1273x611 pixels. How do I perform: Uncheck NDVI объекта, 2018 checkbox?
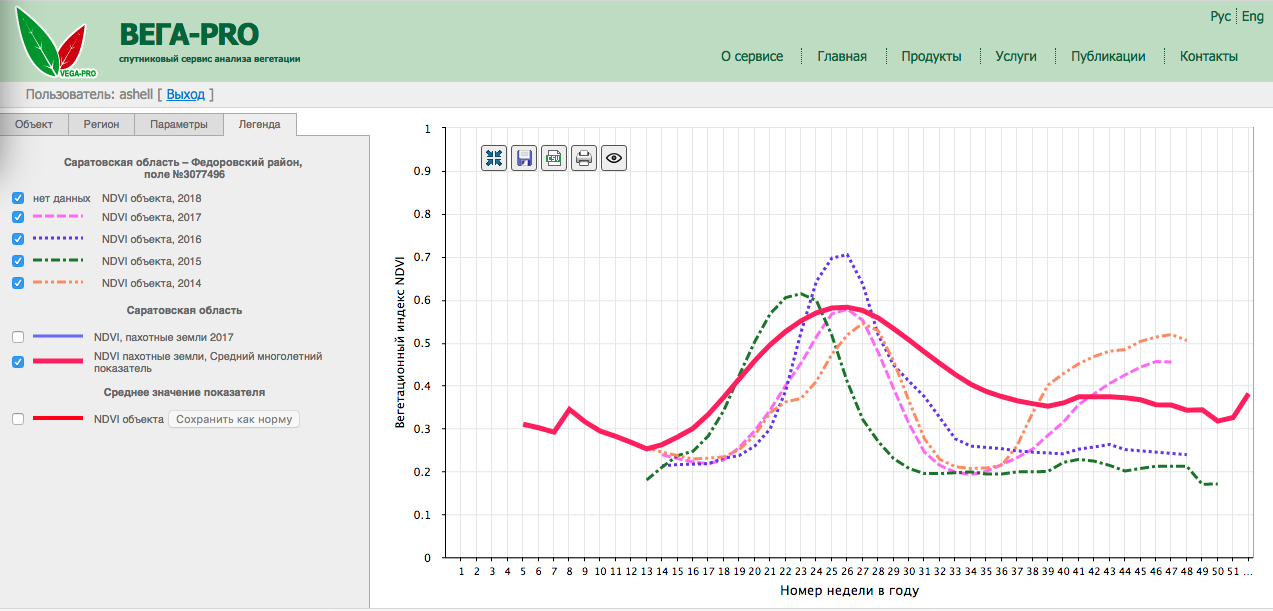(18, 198)
